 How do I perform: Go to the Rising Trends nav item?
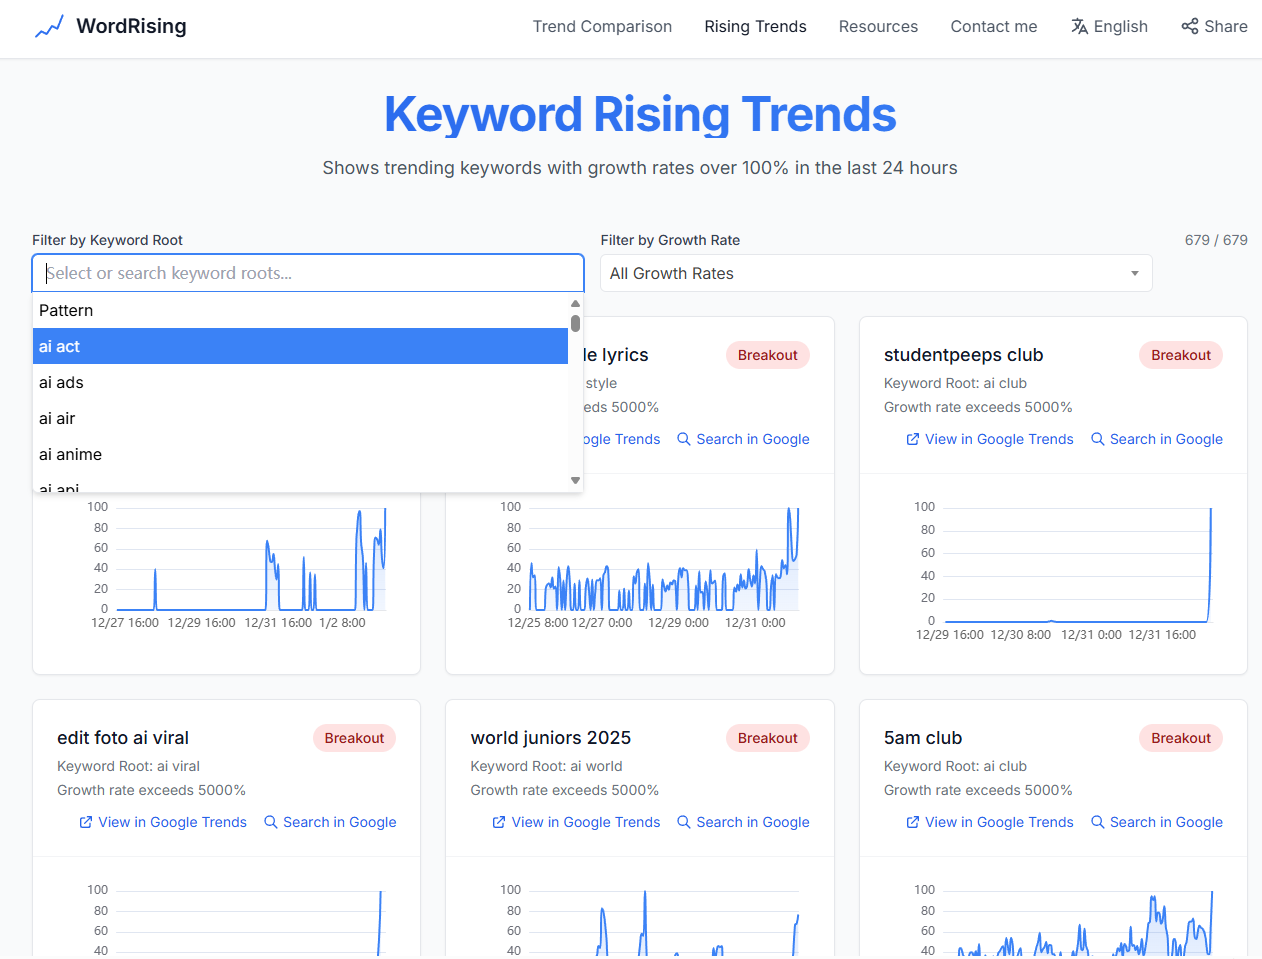click(x=755, y=27)
